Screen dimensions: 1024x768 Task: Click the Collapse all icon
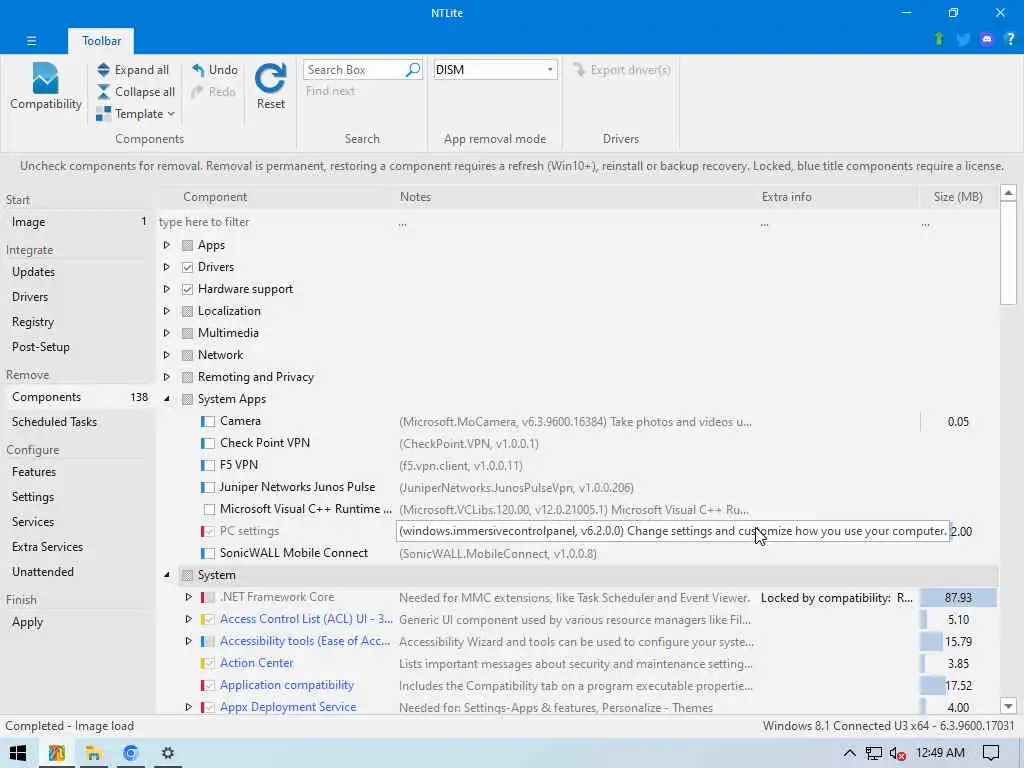pos(103,92)
